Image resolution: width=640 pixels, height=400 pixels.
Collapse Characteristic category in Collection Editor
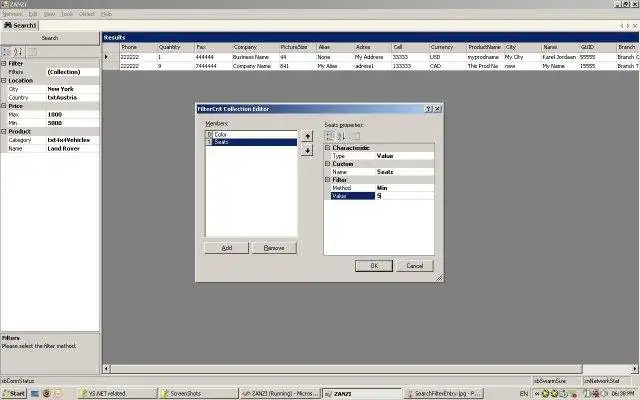click(327, 148)
